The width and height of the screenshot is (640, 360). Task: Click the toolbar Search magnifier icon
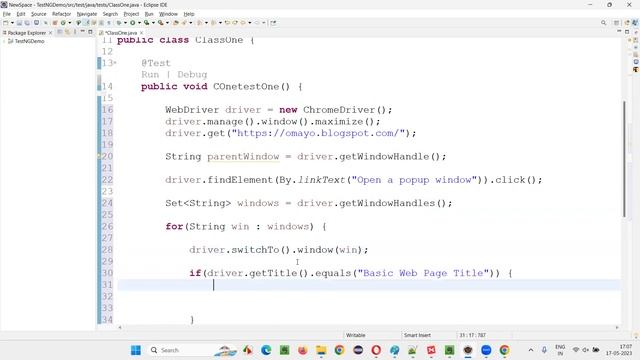[603, 23]
